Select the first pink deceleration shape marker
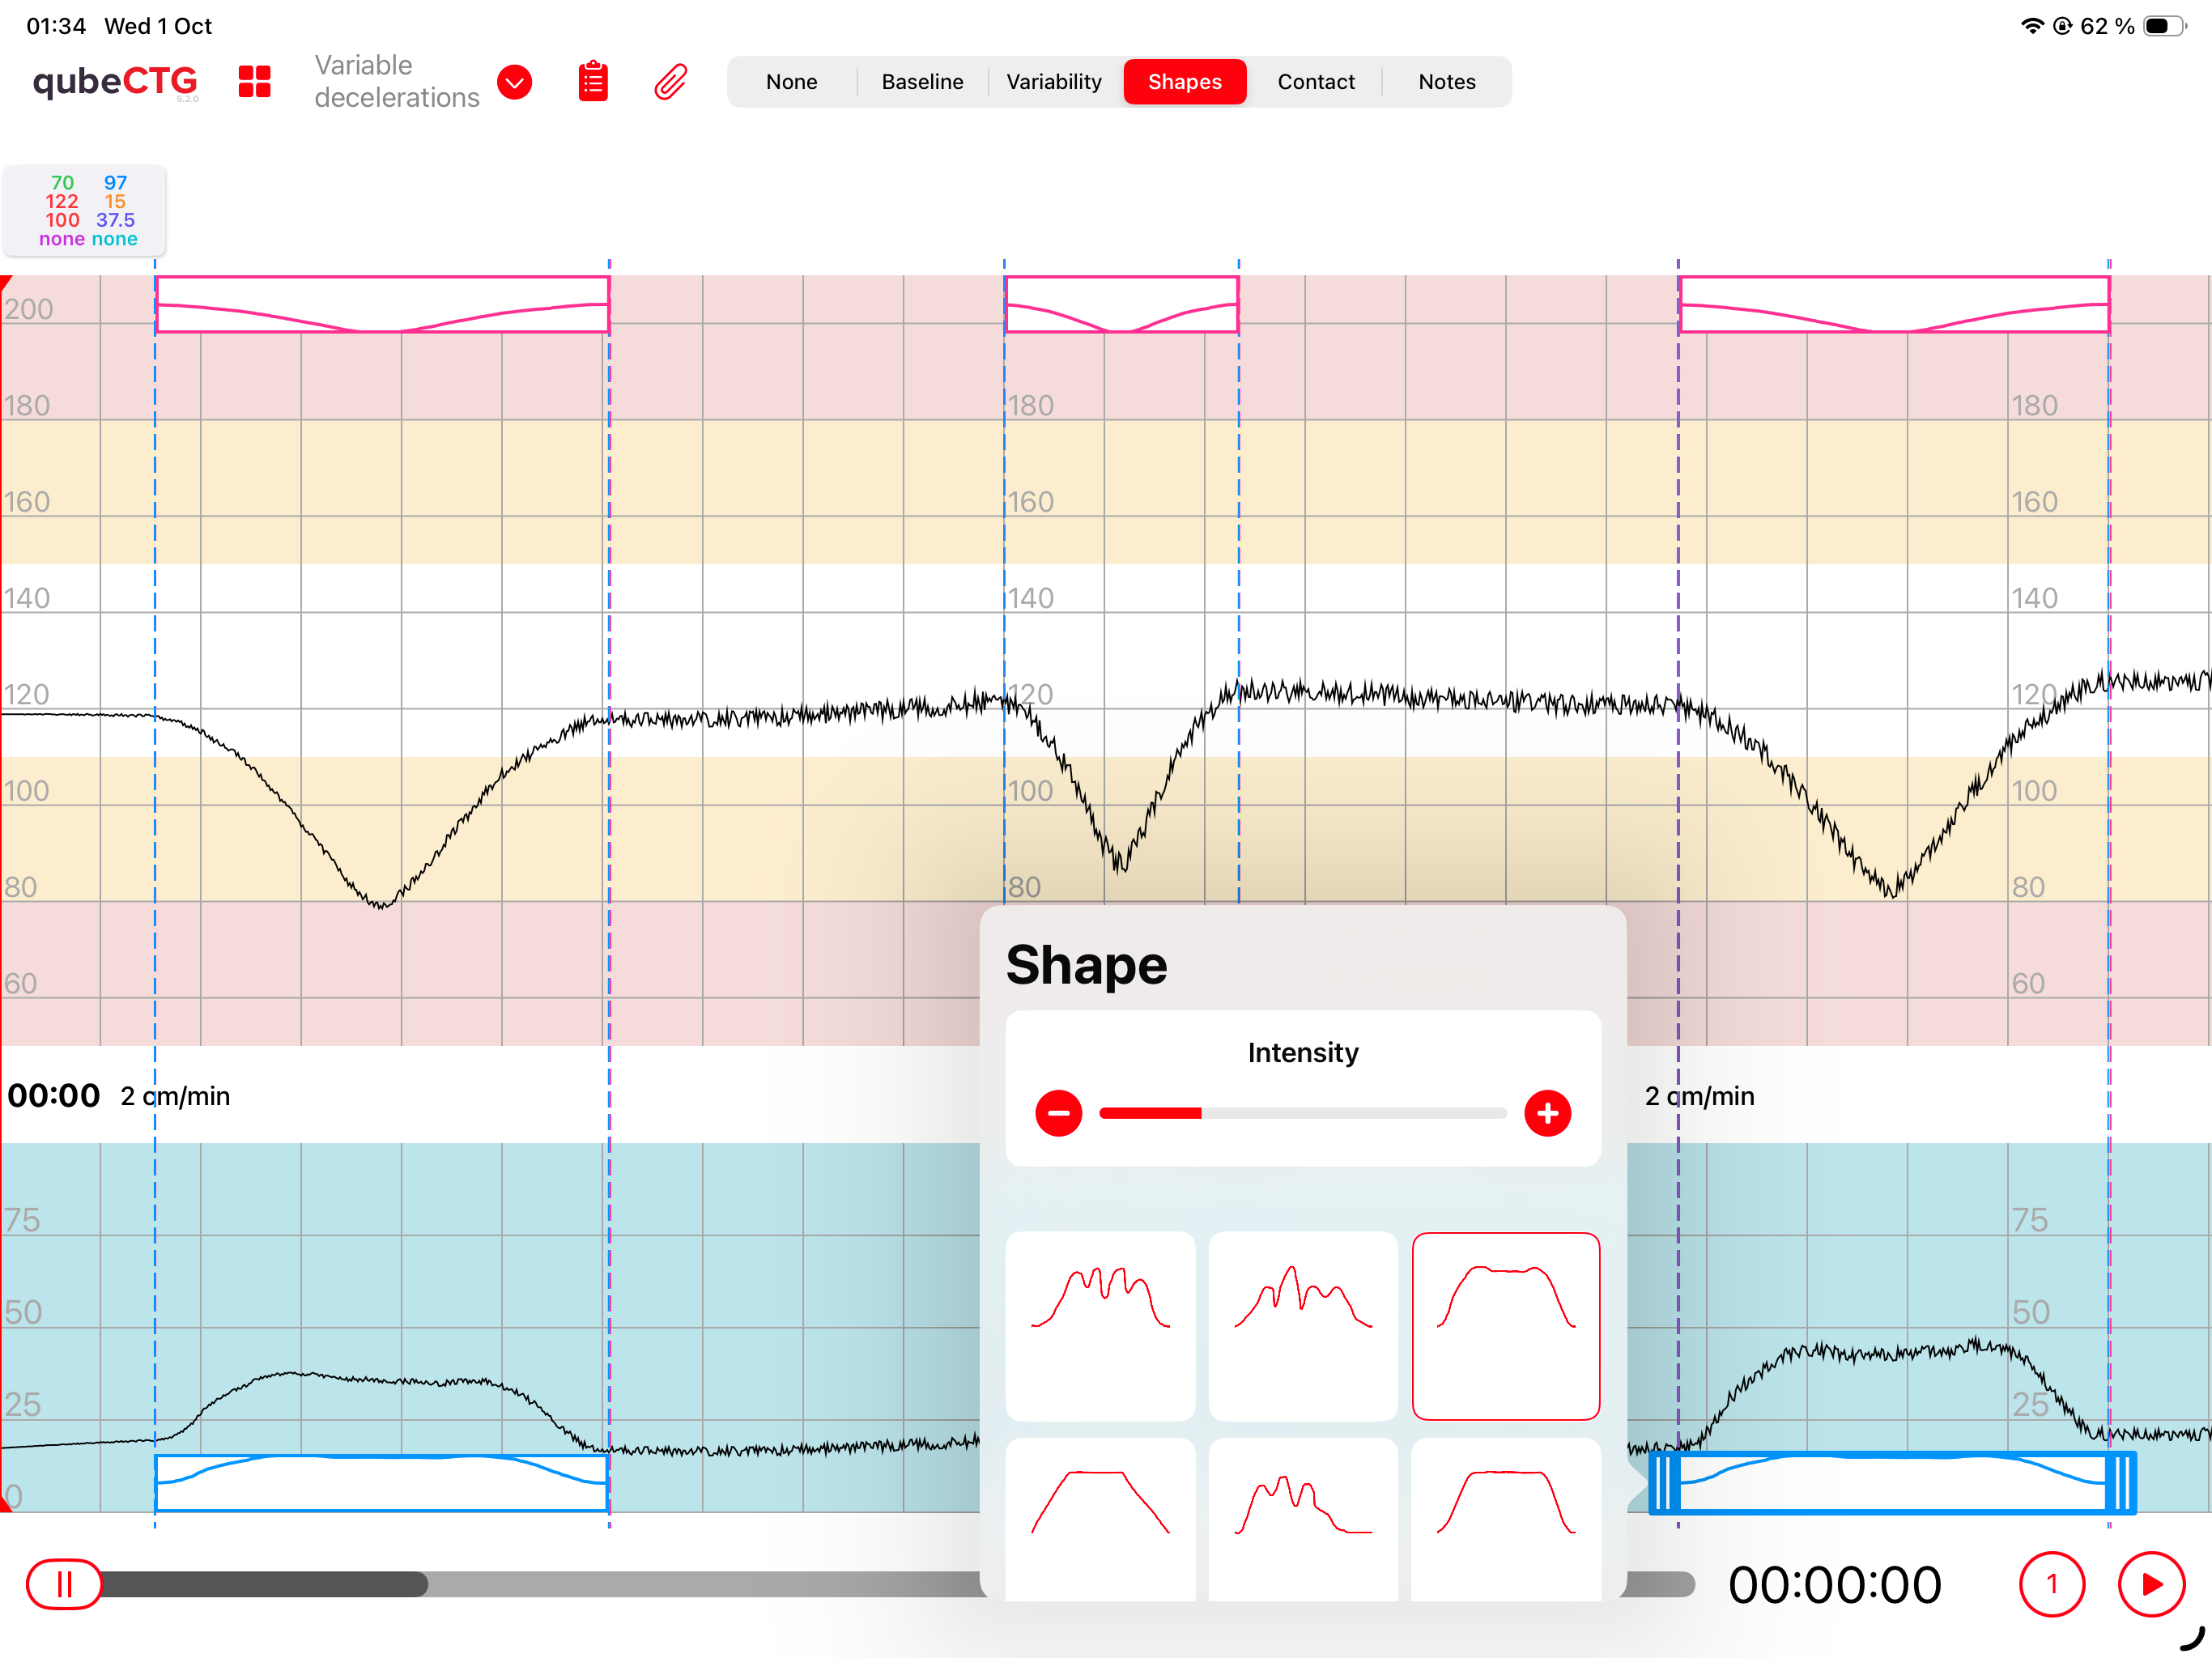 click(382, 304)
